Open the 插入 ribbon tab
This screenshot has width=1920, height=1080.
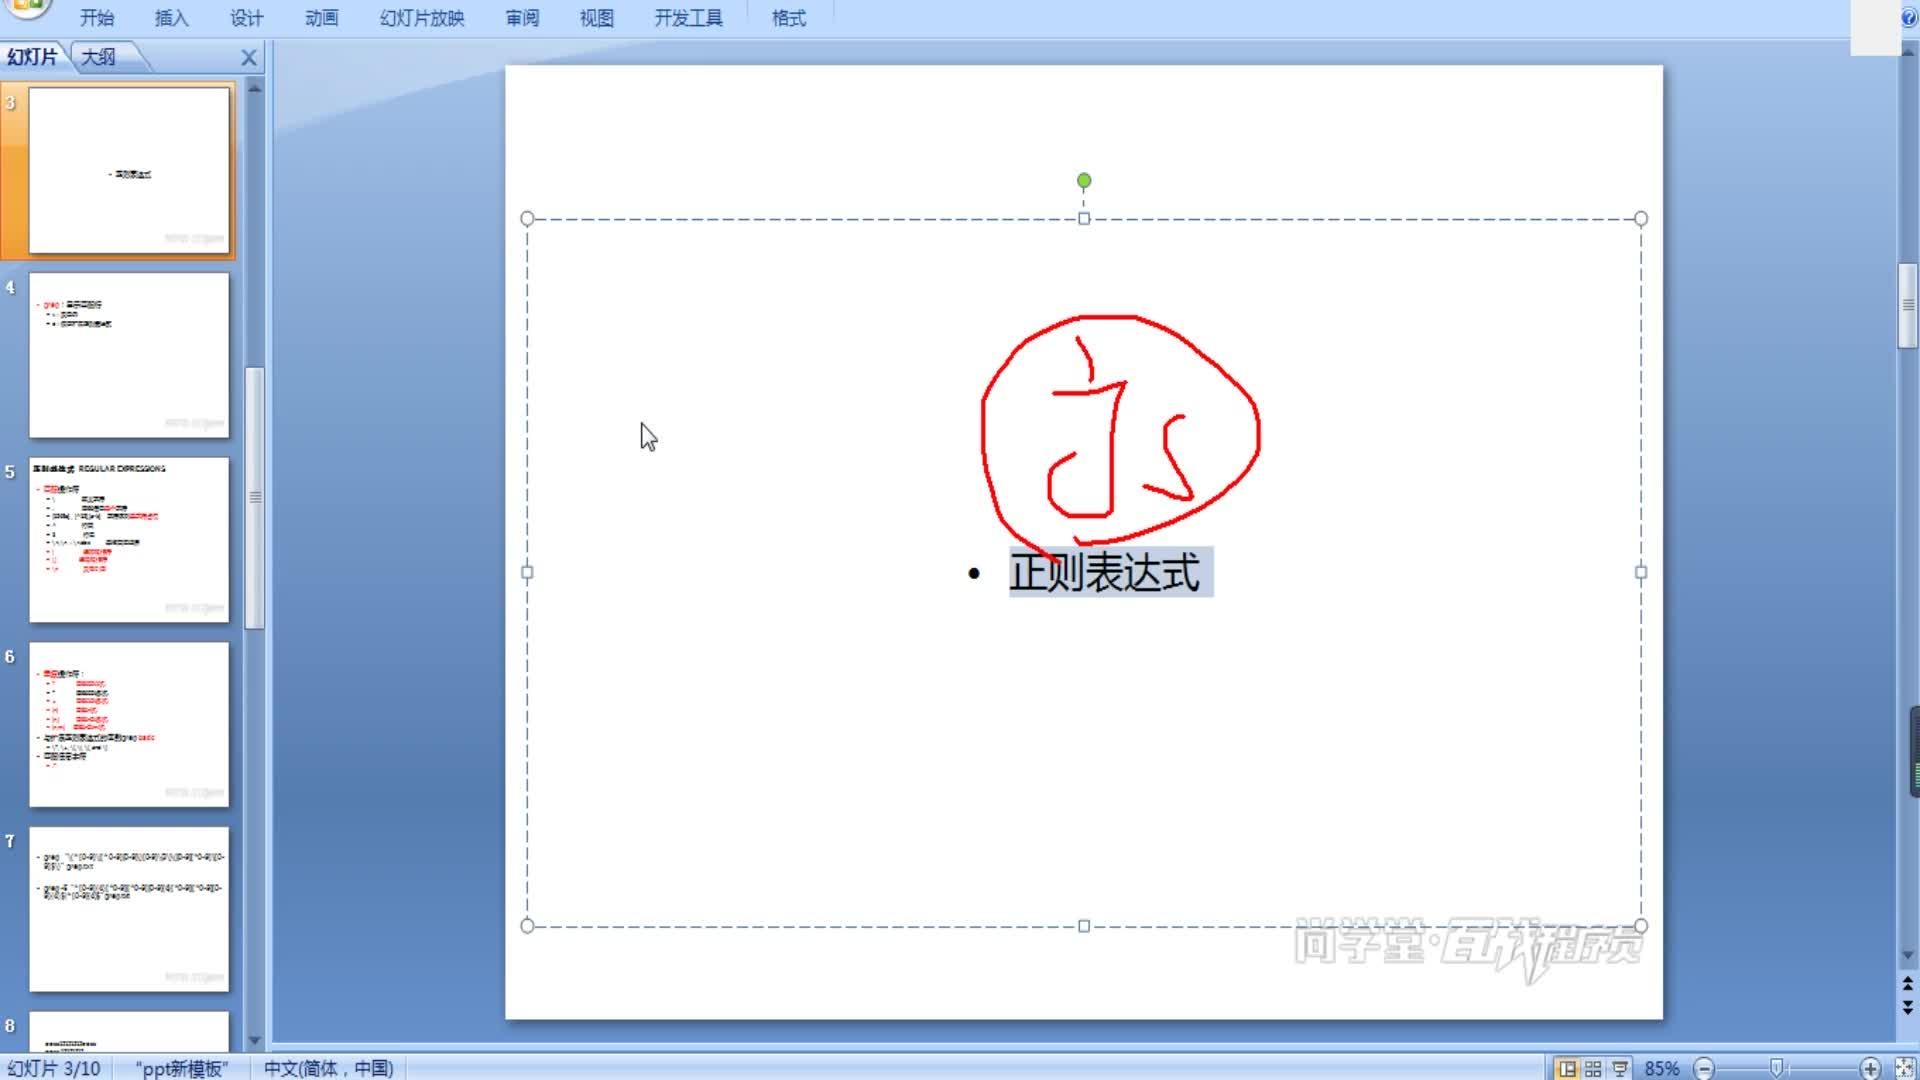pyautogui.click(x=171, y=17)
